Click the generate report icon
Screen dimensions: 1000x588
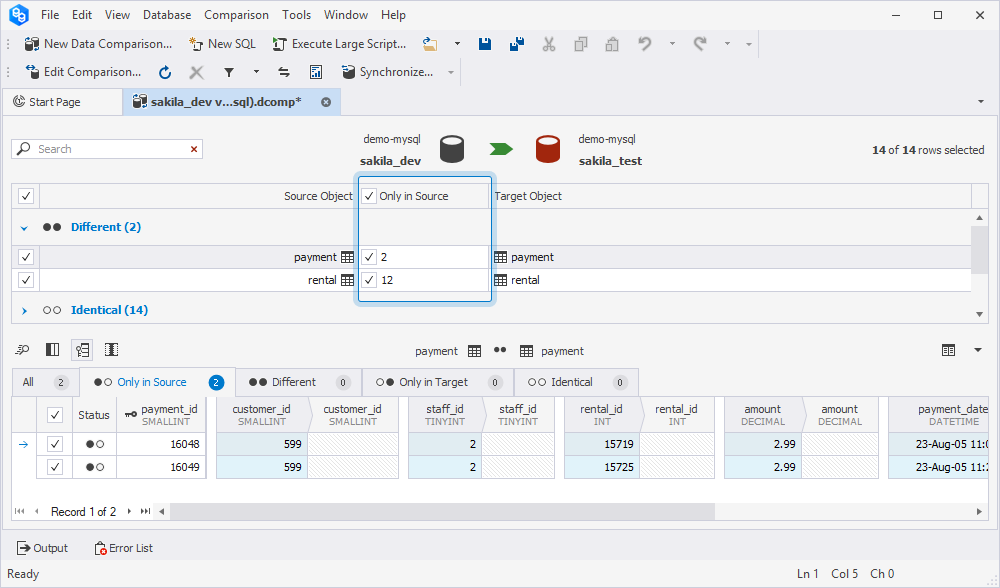315,72
